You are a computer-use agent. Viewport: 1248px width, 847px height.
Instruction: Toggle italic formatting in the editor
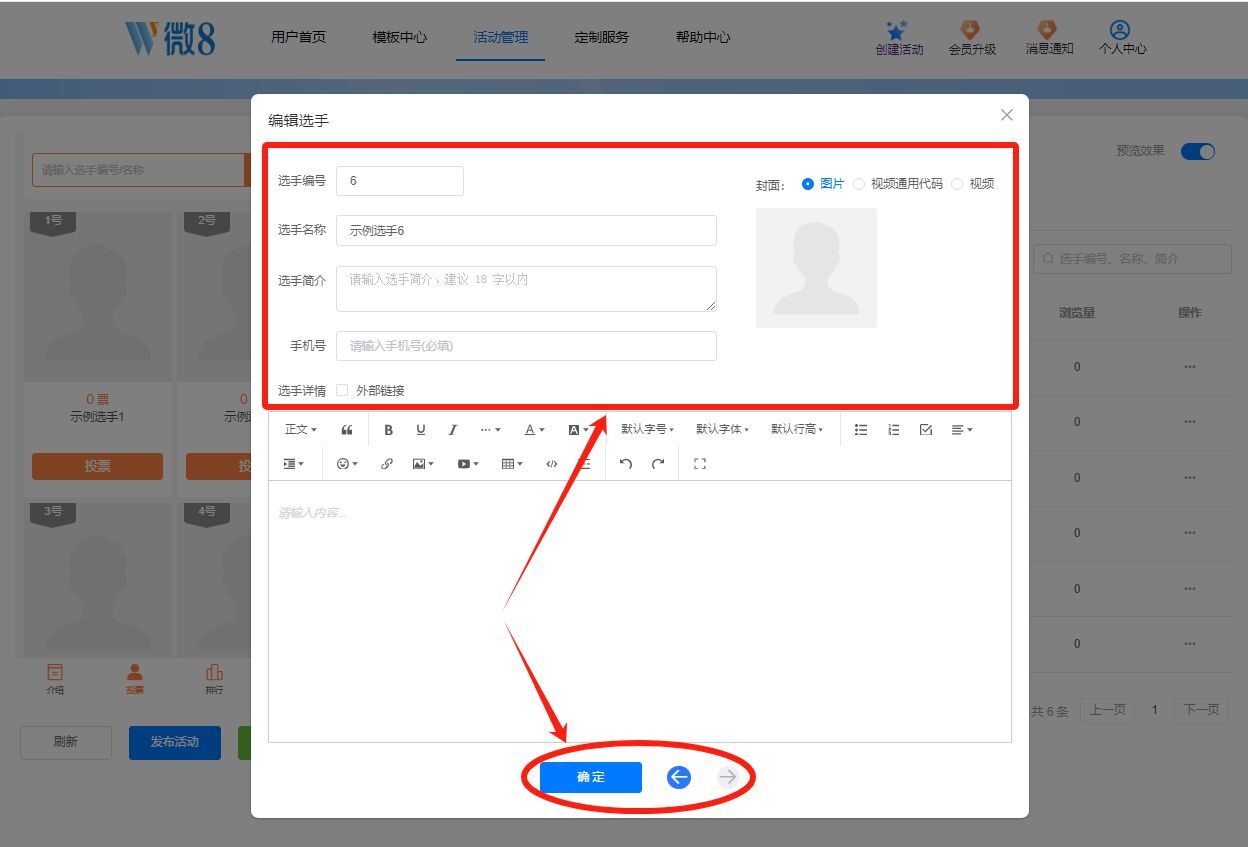point(452,430)
